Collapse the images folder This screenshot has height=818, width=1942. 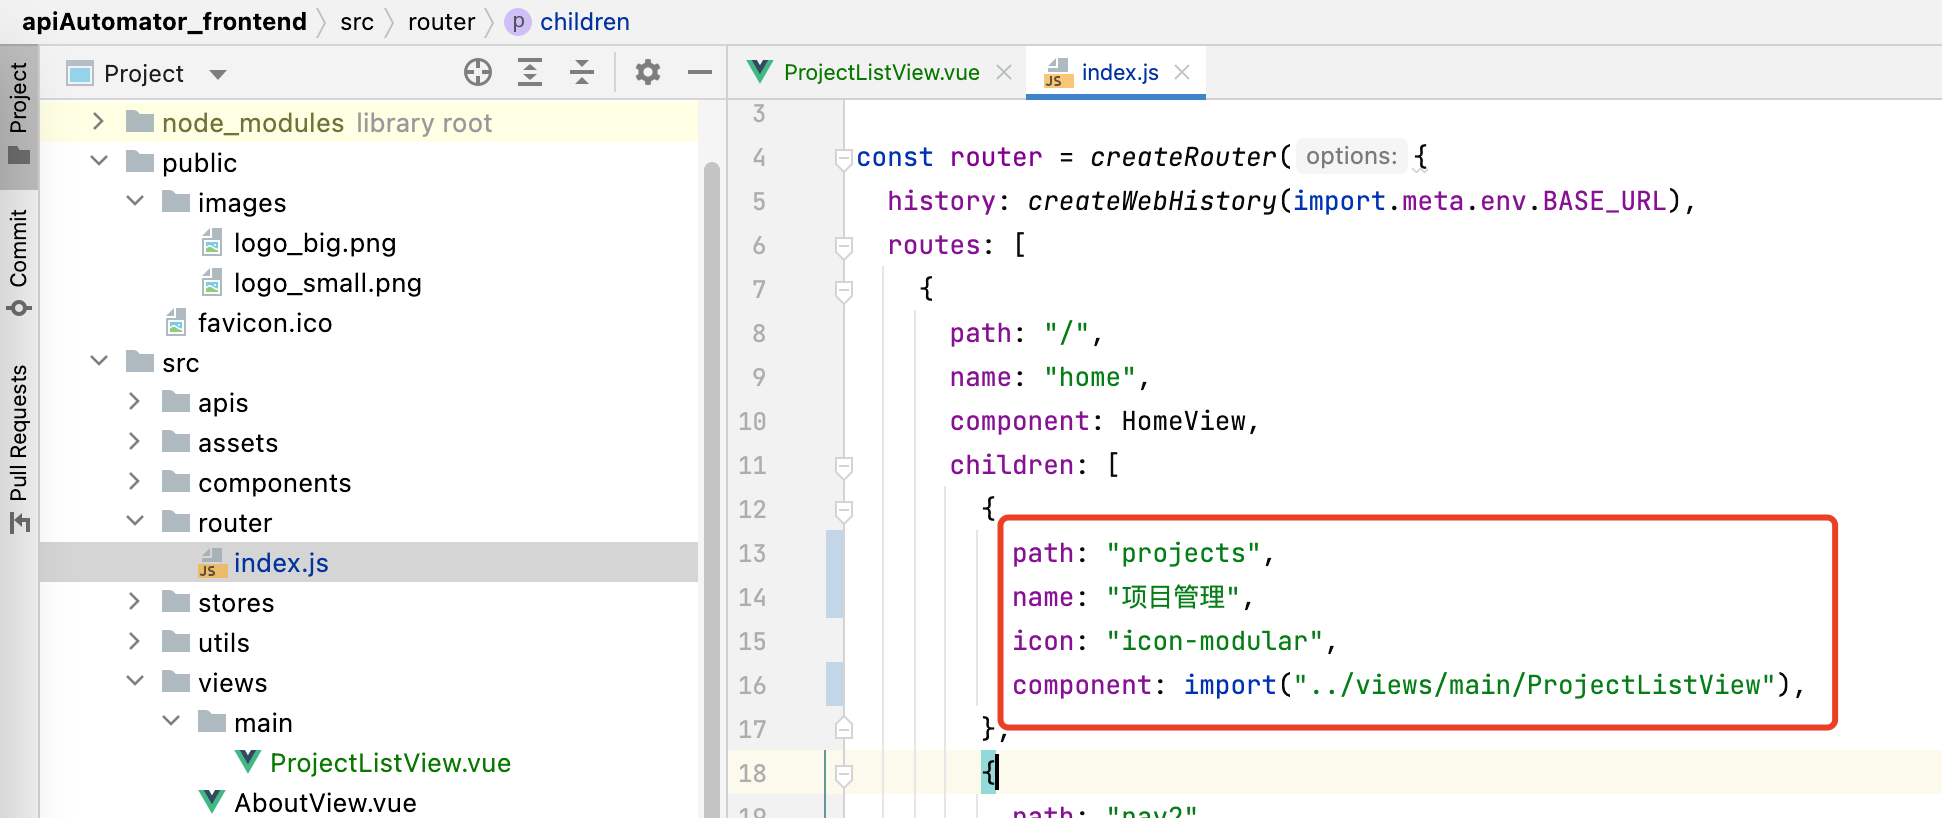tap(135, 201)
